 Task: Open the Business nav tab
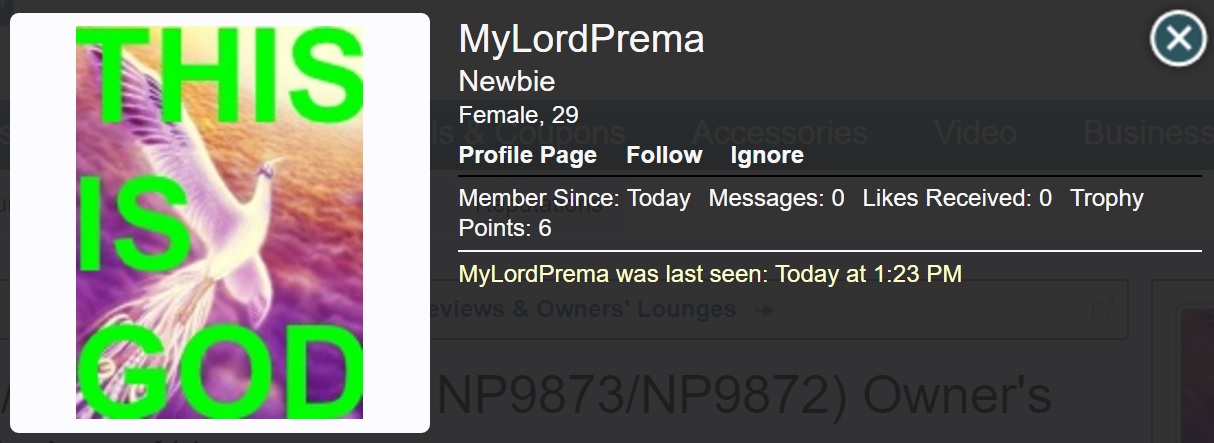pos(1147,133)
